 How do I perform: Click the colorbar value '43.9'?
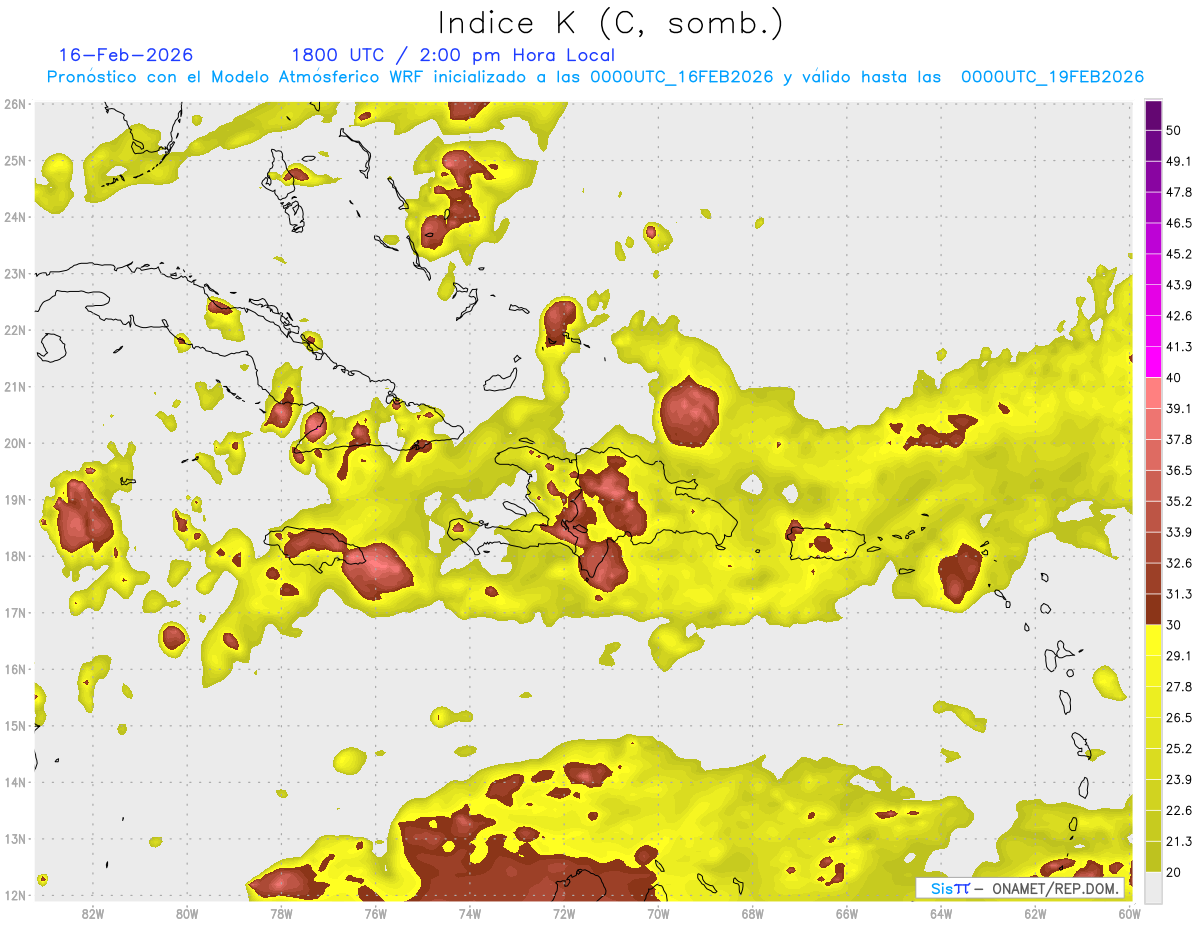click(1178, 285)
